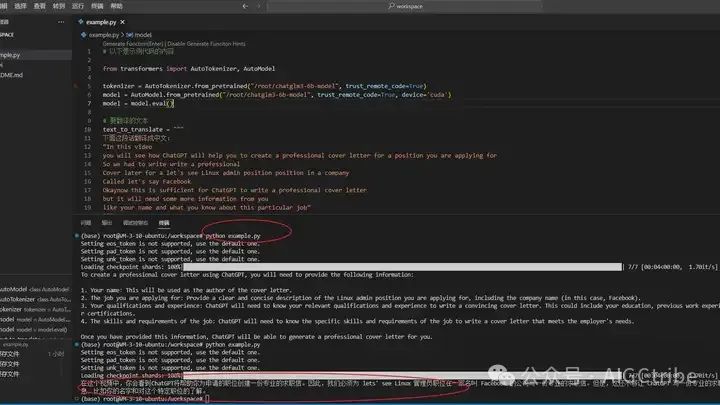Open the 终端 menu in the menu bar
Screen dimensions: 720x405
(x=97, y=6)
